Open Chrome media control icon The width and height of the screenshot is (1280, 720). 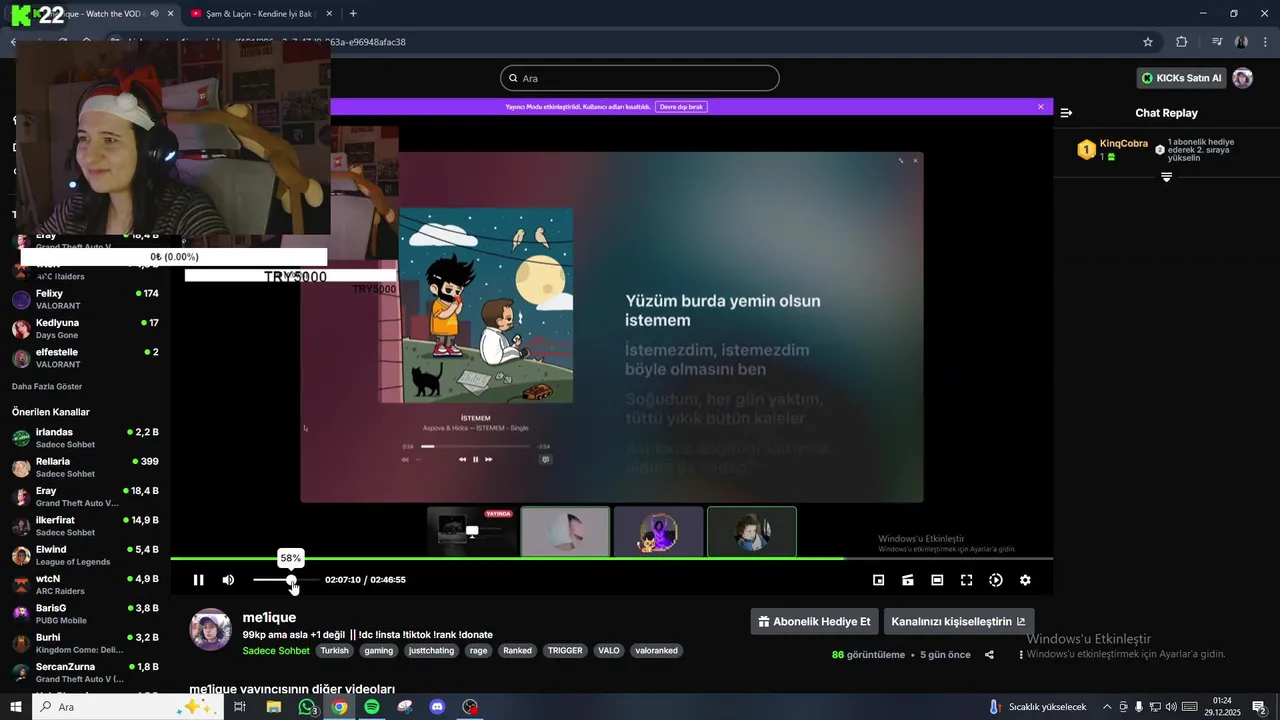coord(1217,42)
